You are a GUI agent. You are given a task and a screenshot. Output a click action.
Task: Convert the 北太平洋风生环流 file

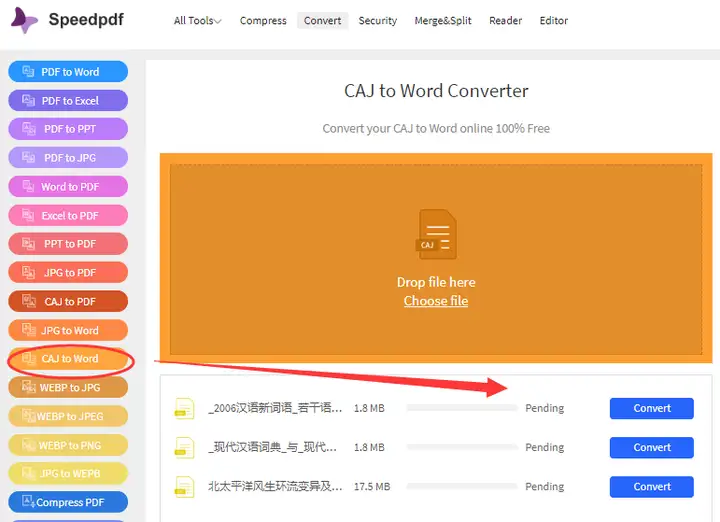coord(652,487)
